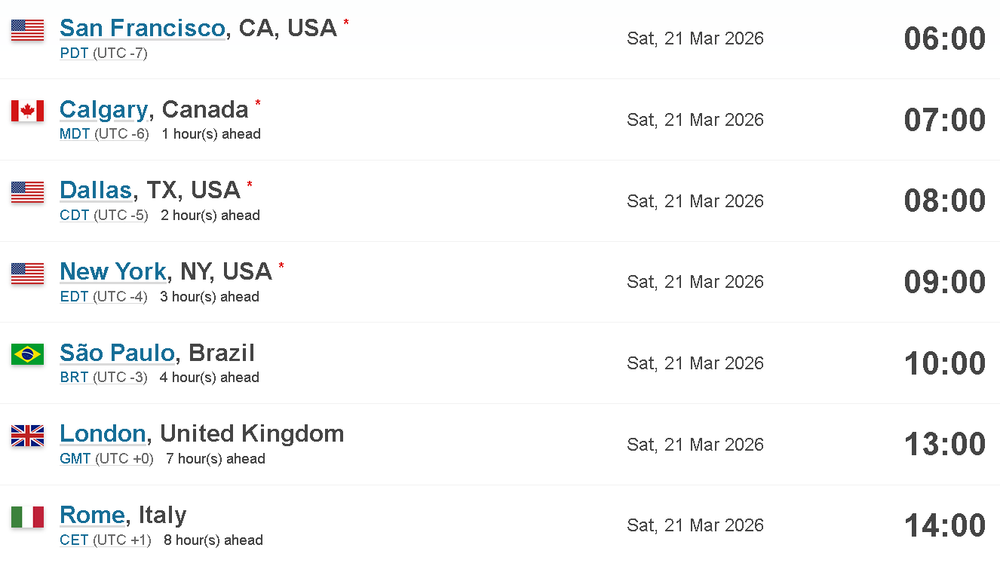Click the Canadian flag icon next to Calgary

click(27, 111)
